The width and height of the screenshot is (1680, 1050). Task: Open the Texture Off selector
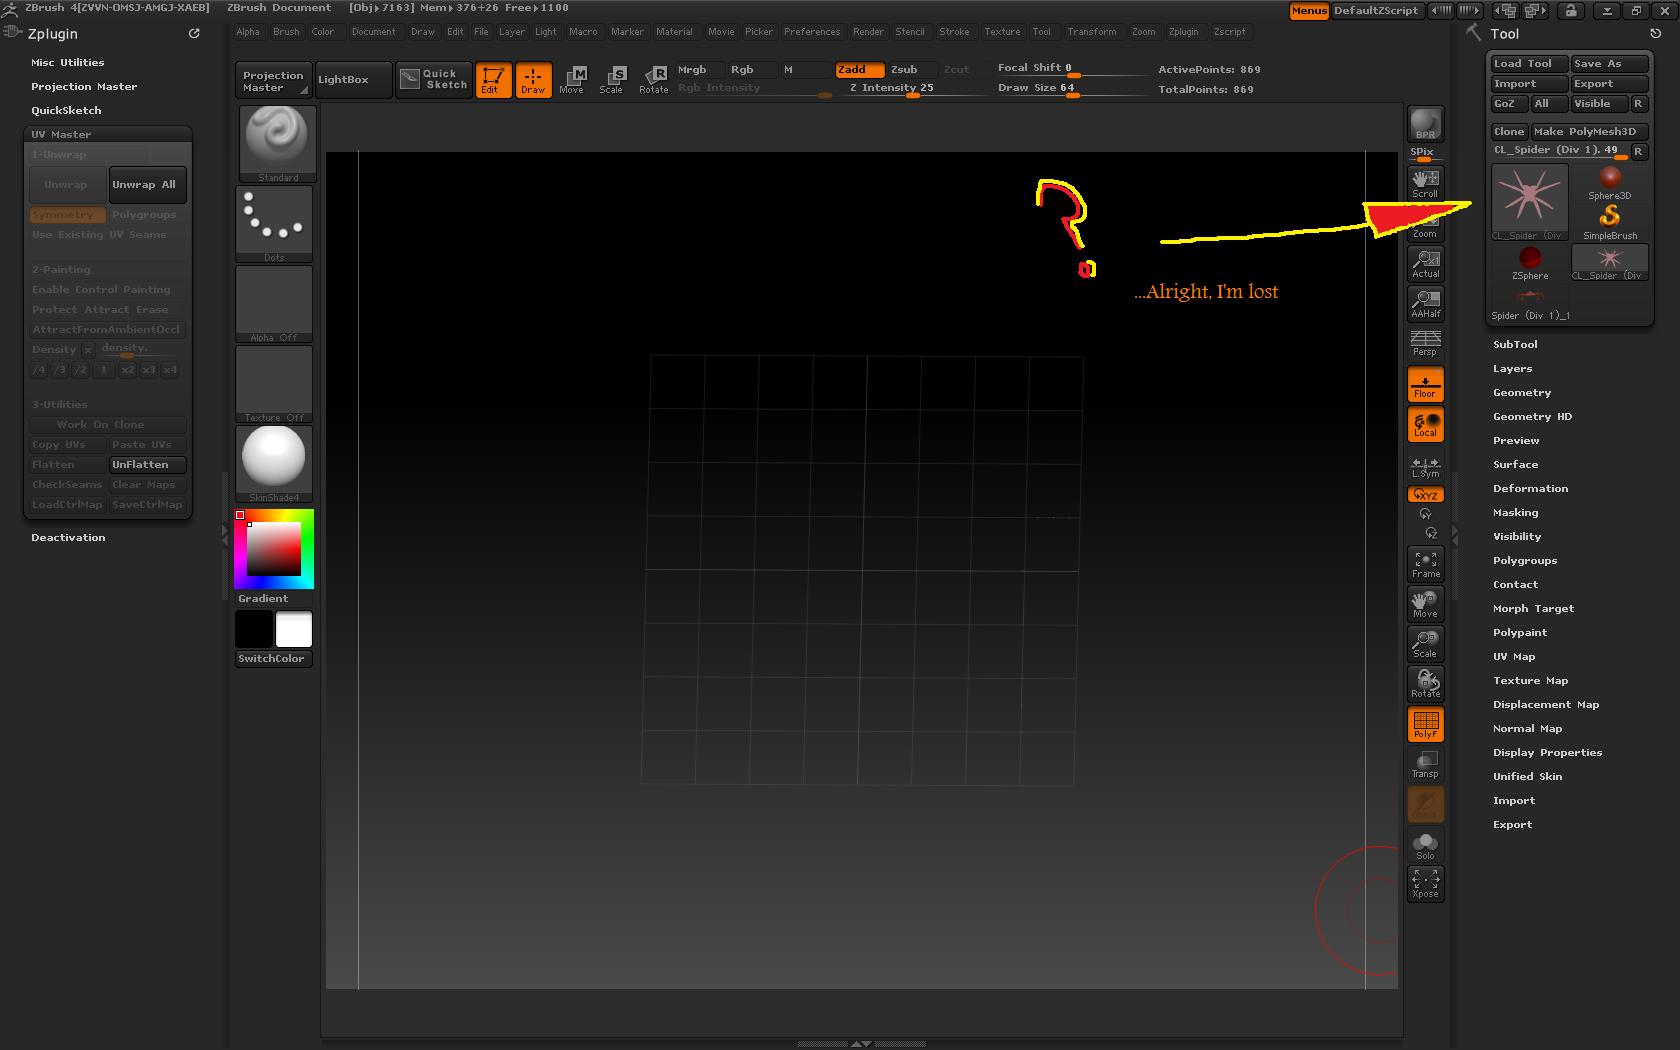274,384
